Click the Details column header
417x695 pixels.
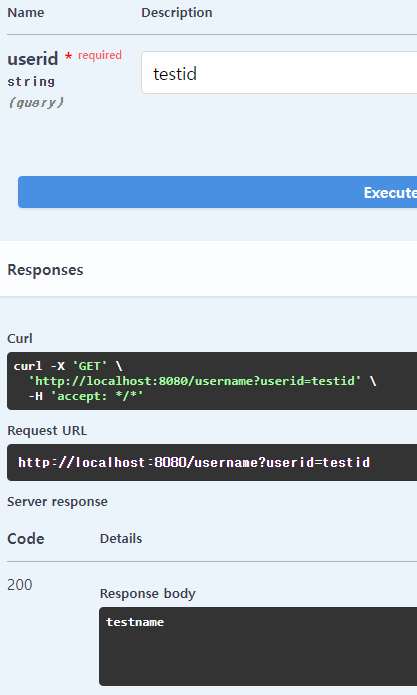(x=121, y=539)
